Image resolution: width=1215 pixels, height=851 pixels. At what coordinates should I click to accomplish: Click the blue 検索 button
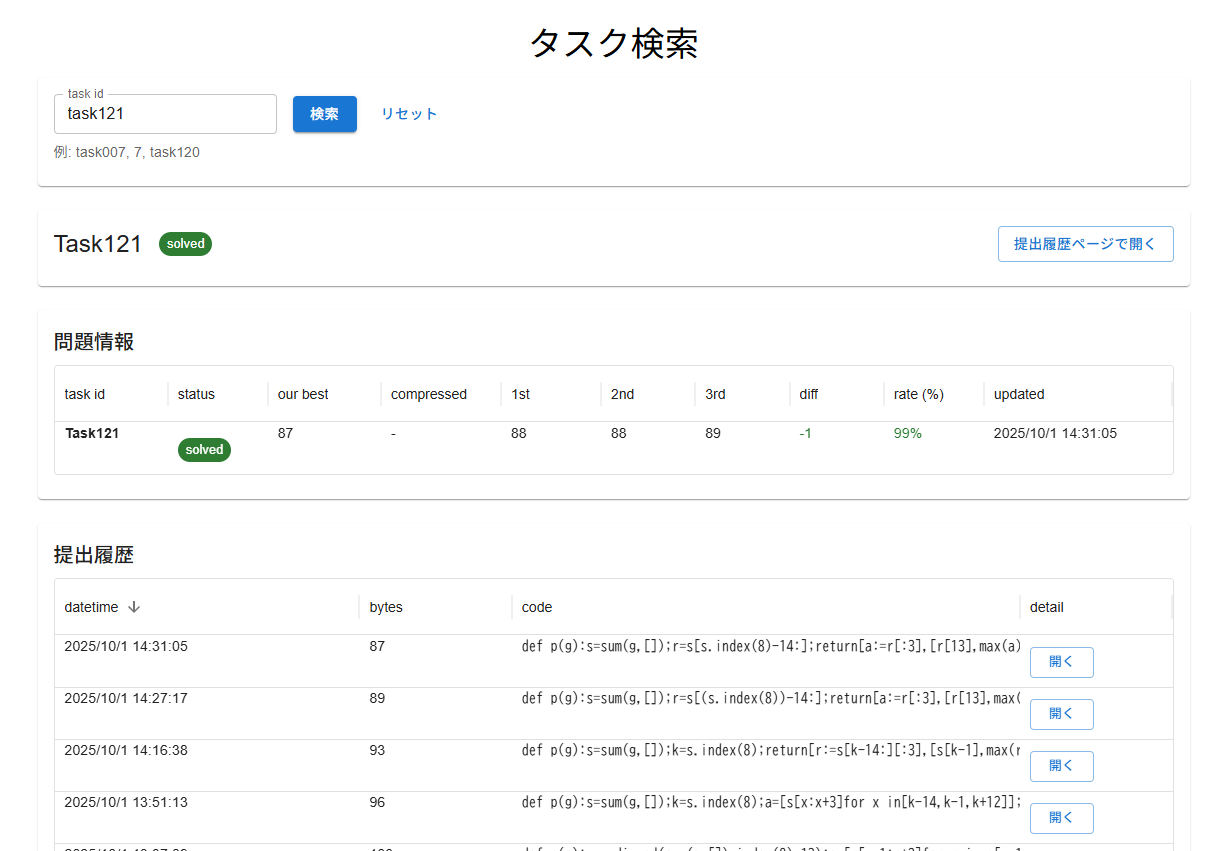coord(324,114)
